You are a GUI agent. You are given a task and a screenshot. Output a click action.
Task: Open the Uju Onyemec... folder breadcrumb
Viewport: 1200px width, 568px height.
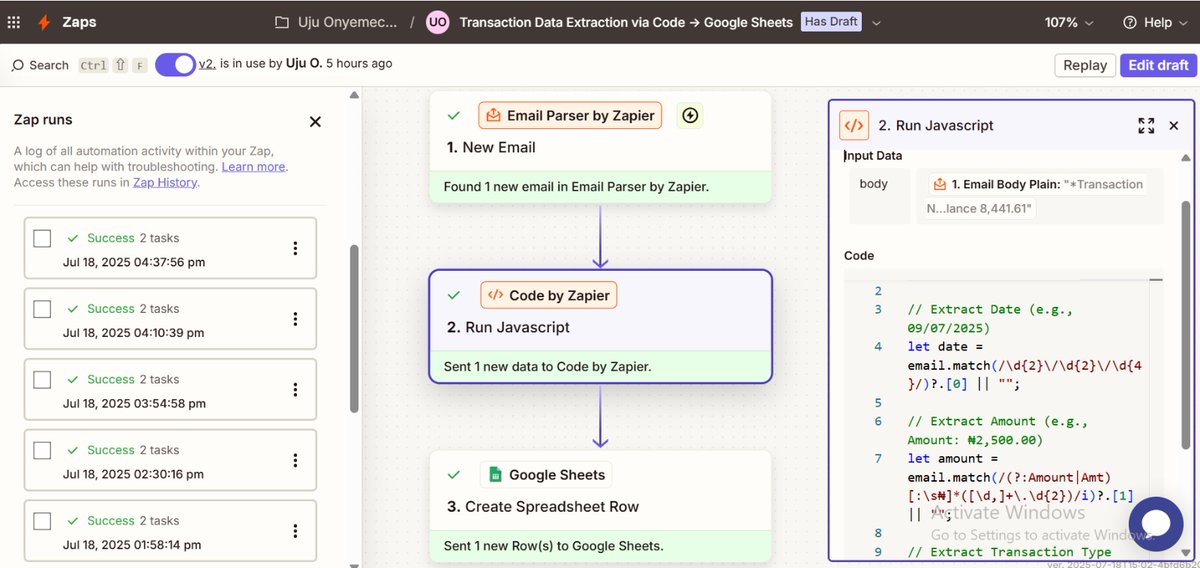click(x=347, y=22)
